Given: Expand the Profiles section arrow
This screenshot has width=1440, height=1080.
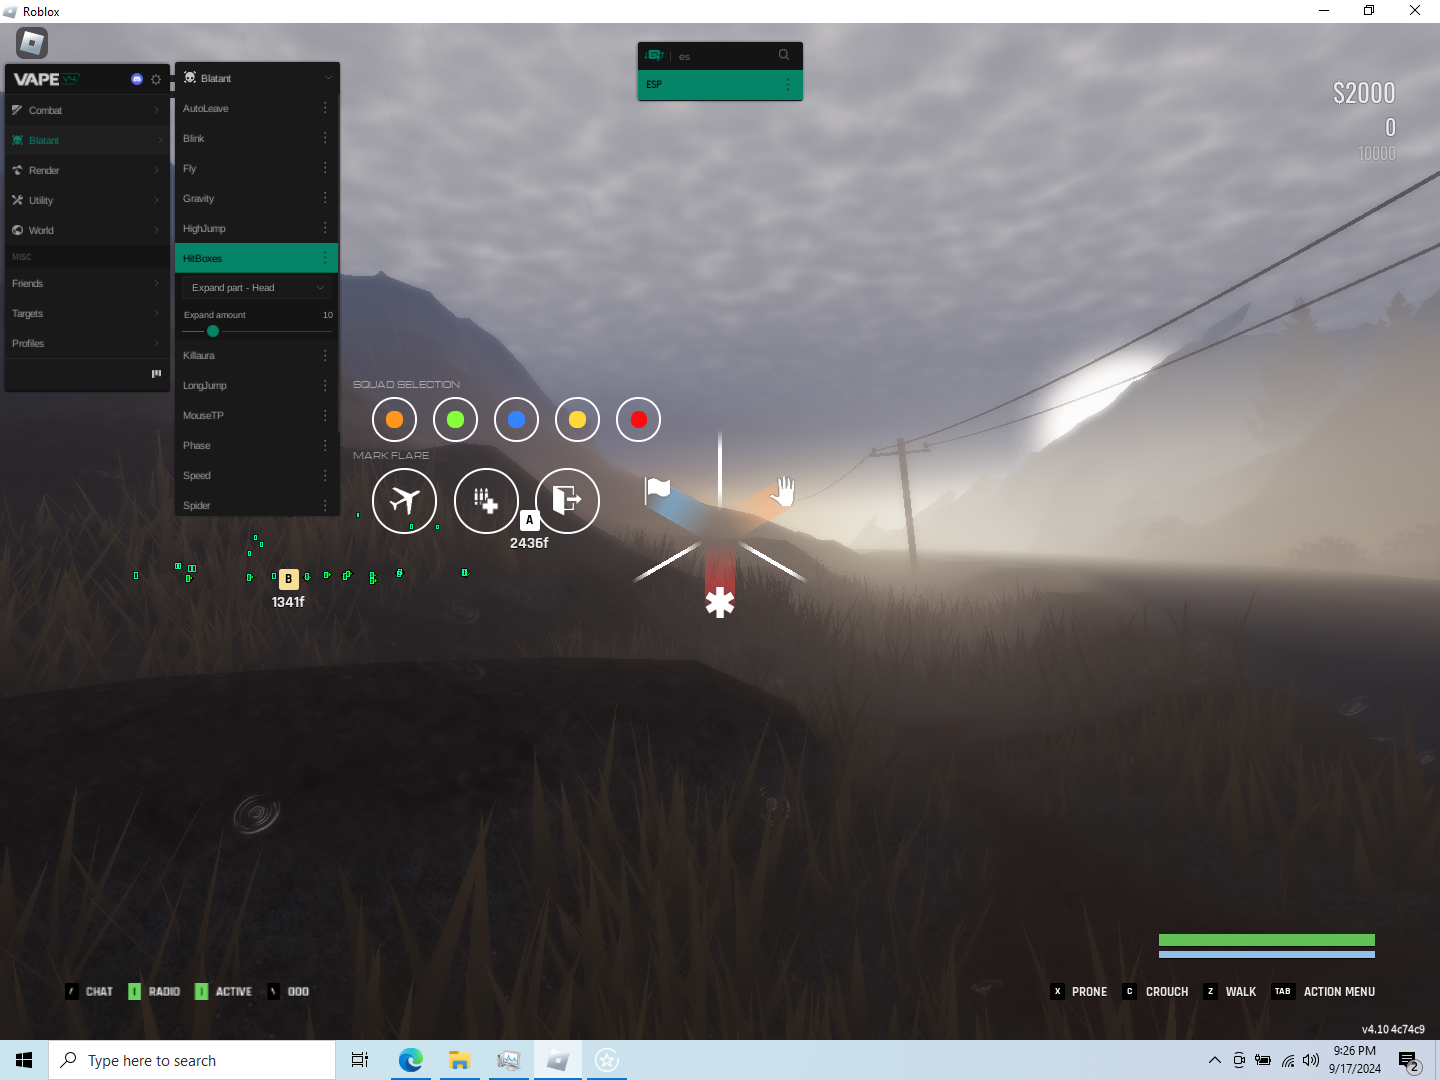Looking at the screenshot, I should pyautogui.click(x=157, y=343).
